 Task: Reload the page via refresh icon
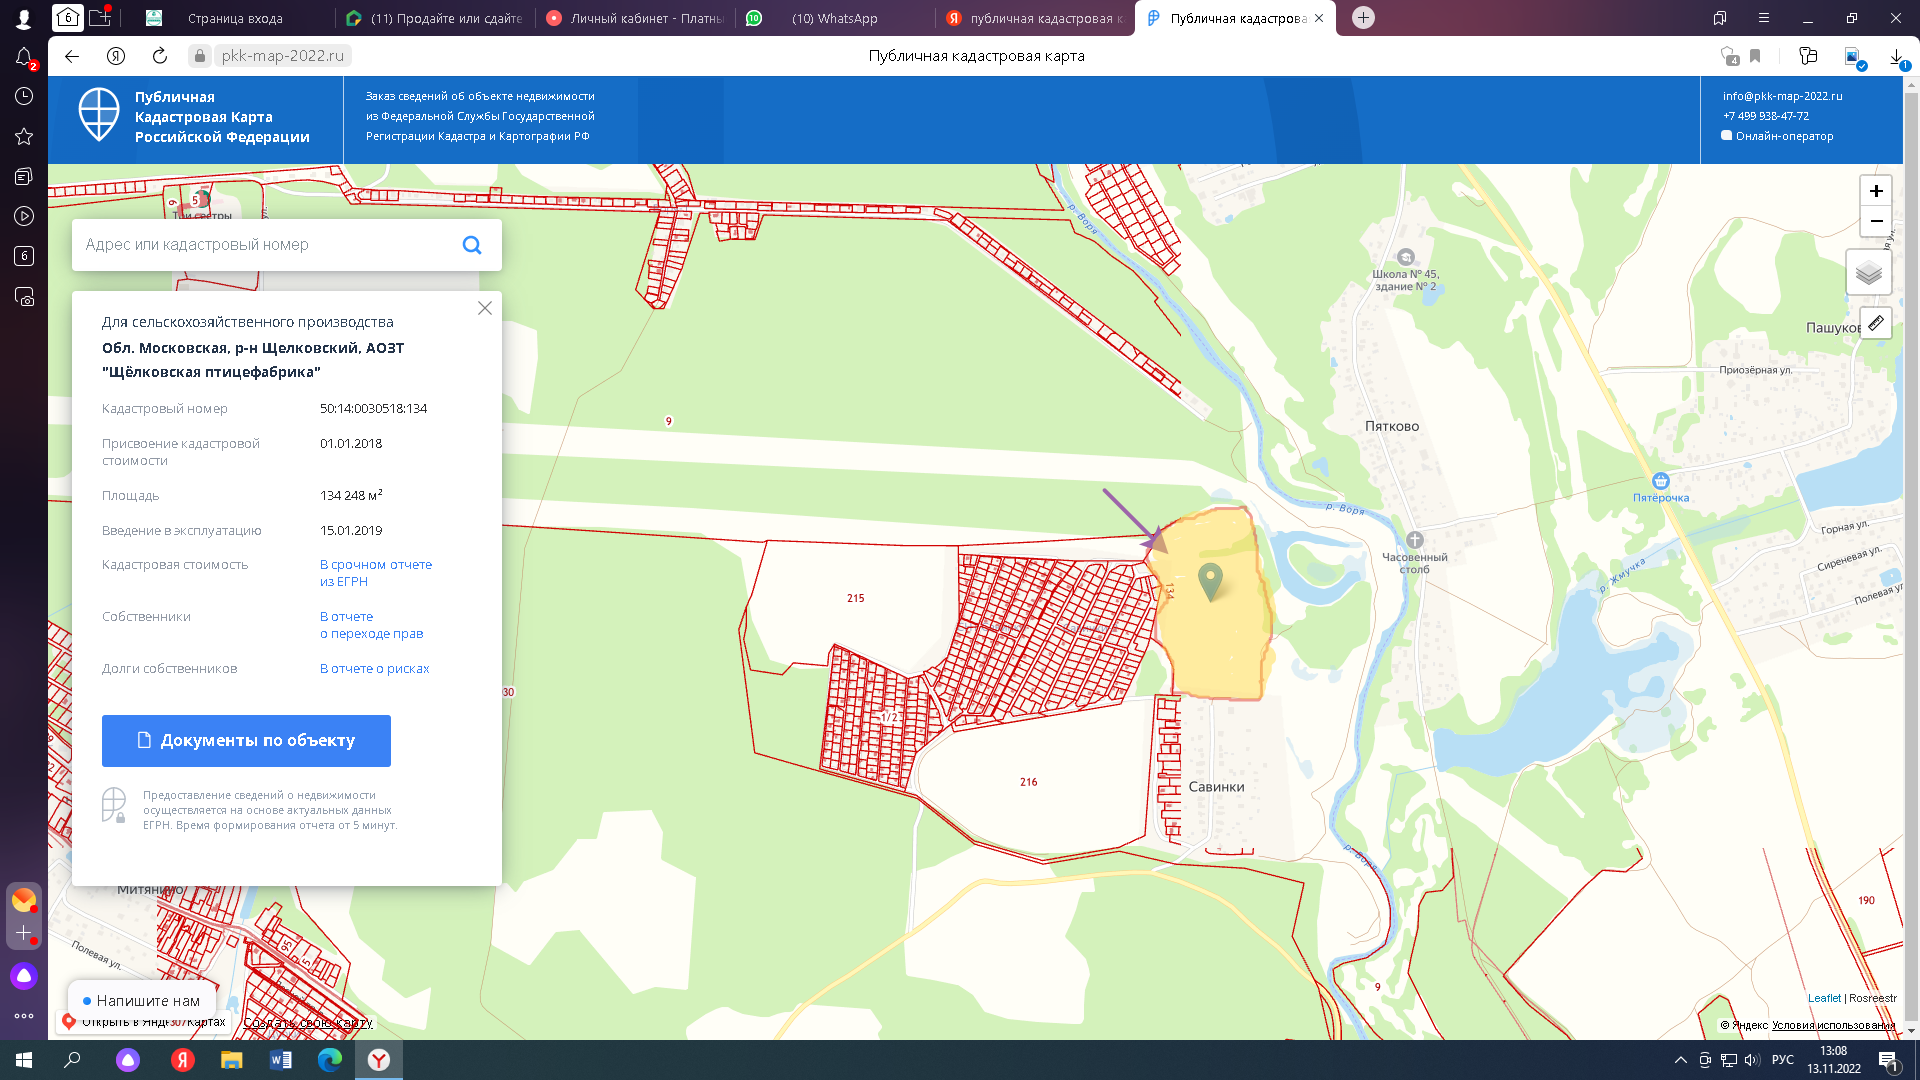pyautogui.click(x=160, y=56)
